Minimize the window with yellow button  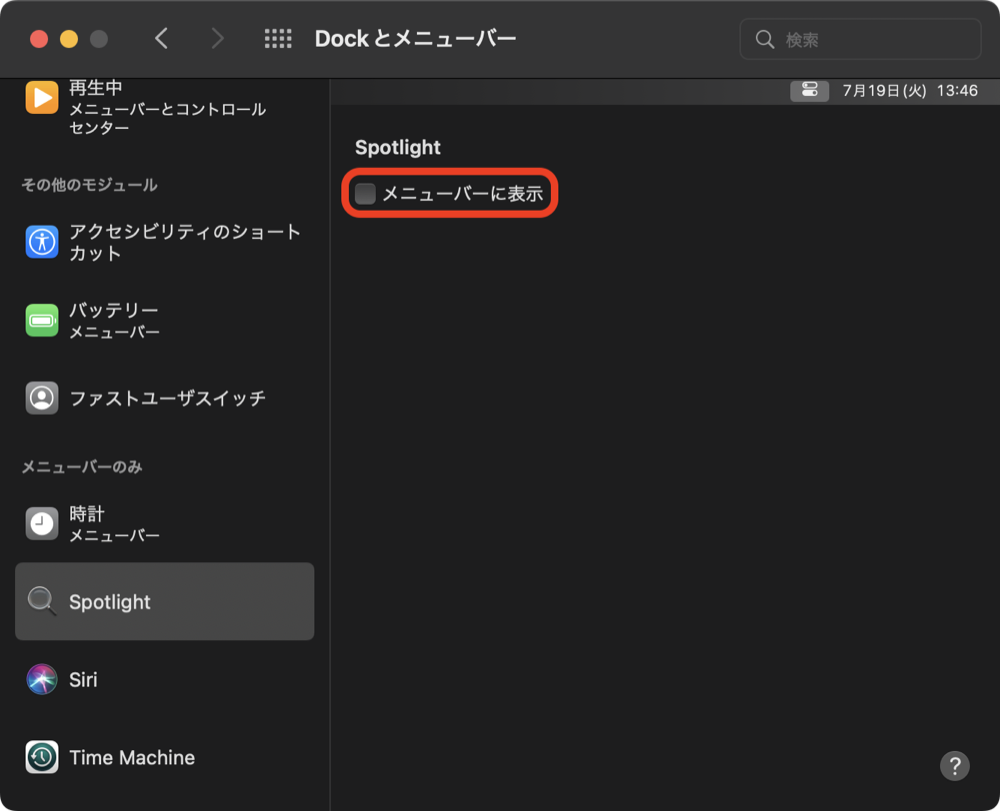tap(69, 39)
